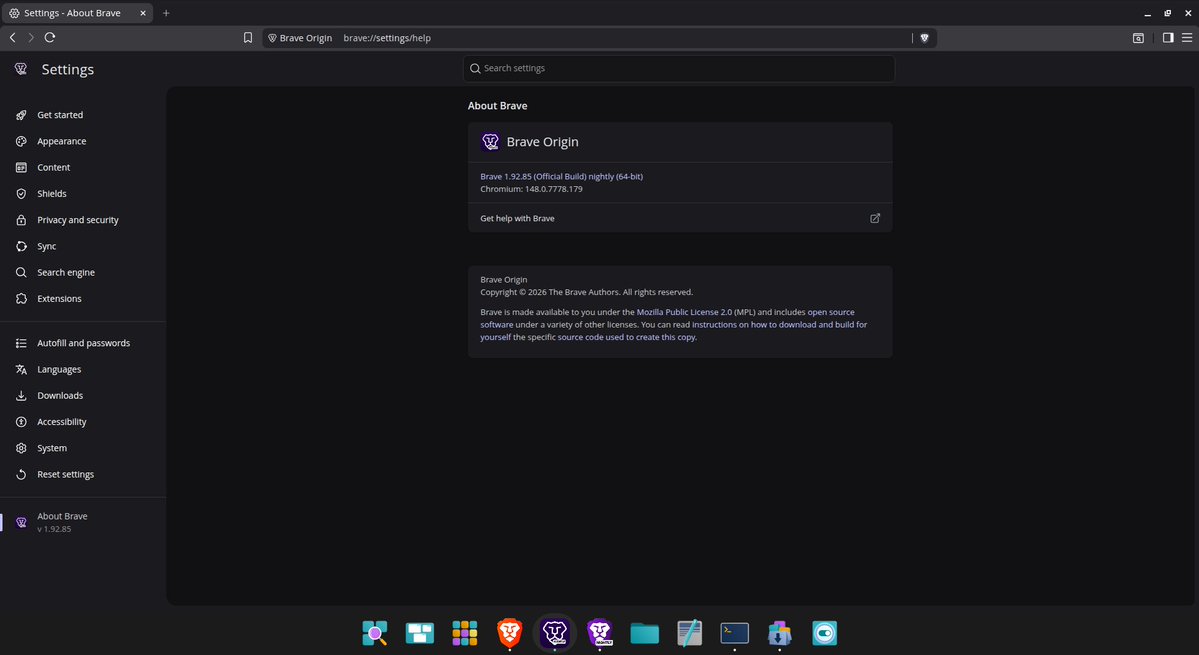This screenshot has height=655, width=1199.
Task: Click the Brave lion logo beside Settings title
Action: pos(21,69)
